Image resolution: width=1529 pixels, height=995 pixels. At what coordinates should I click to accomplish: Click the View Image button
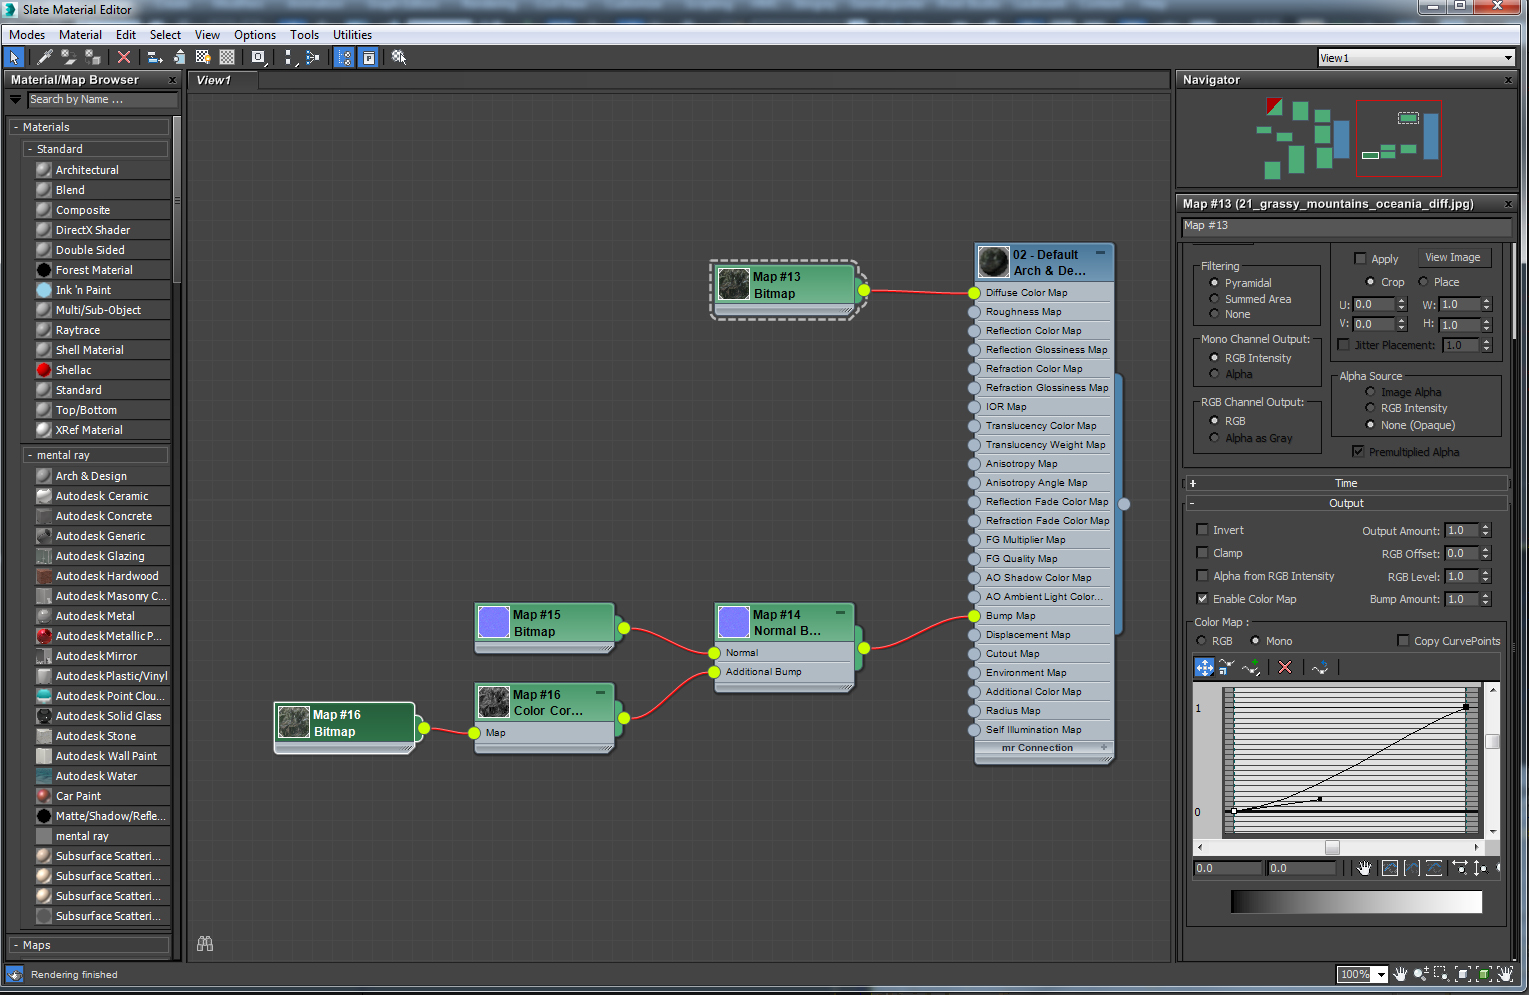[1452, 258]
